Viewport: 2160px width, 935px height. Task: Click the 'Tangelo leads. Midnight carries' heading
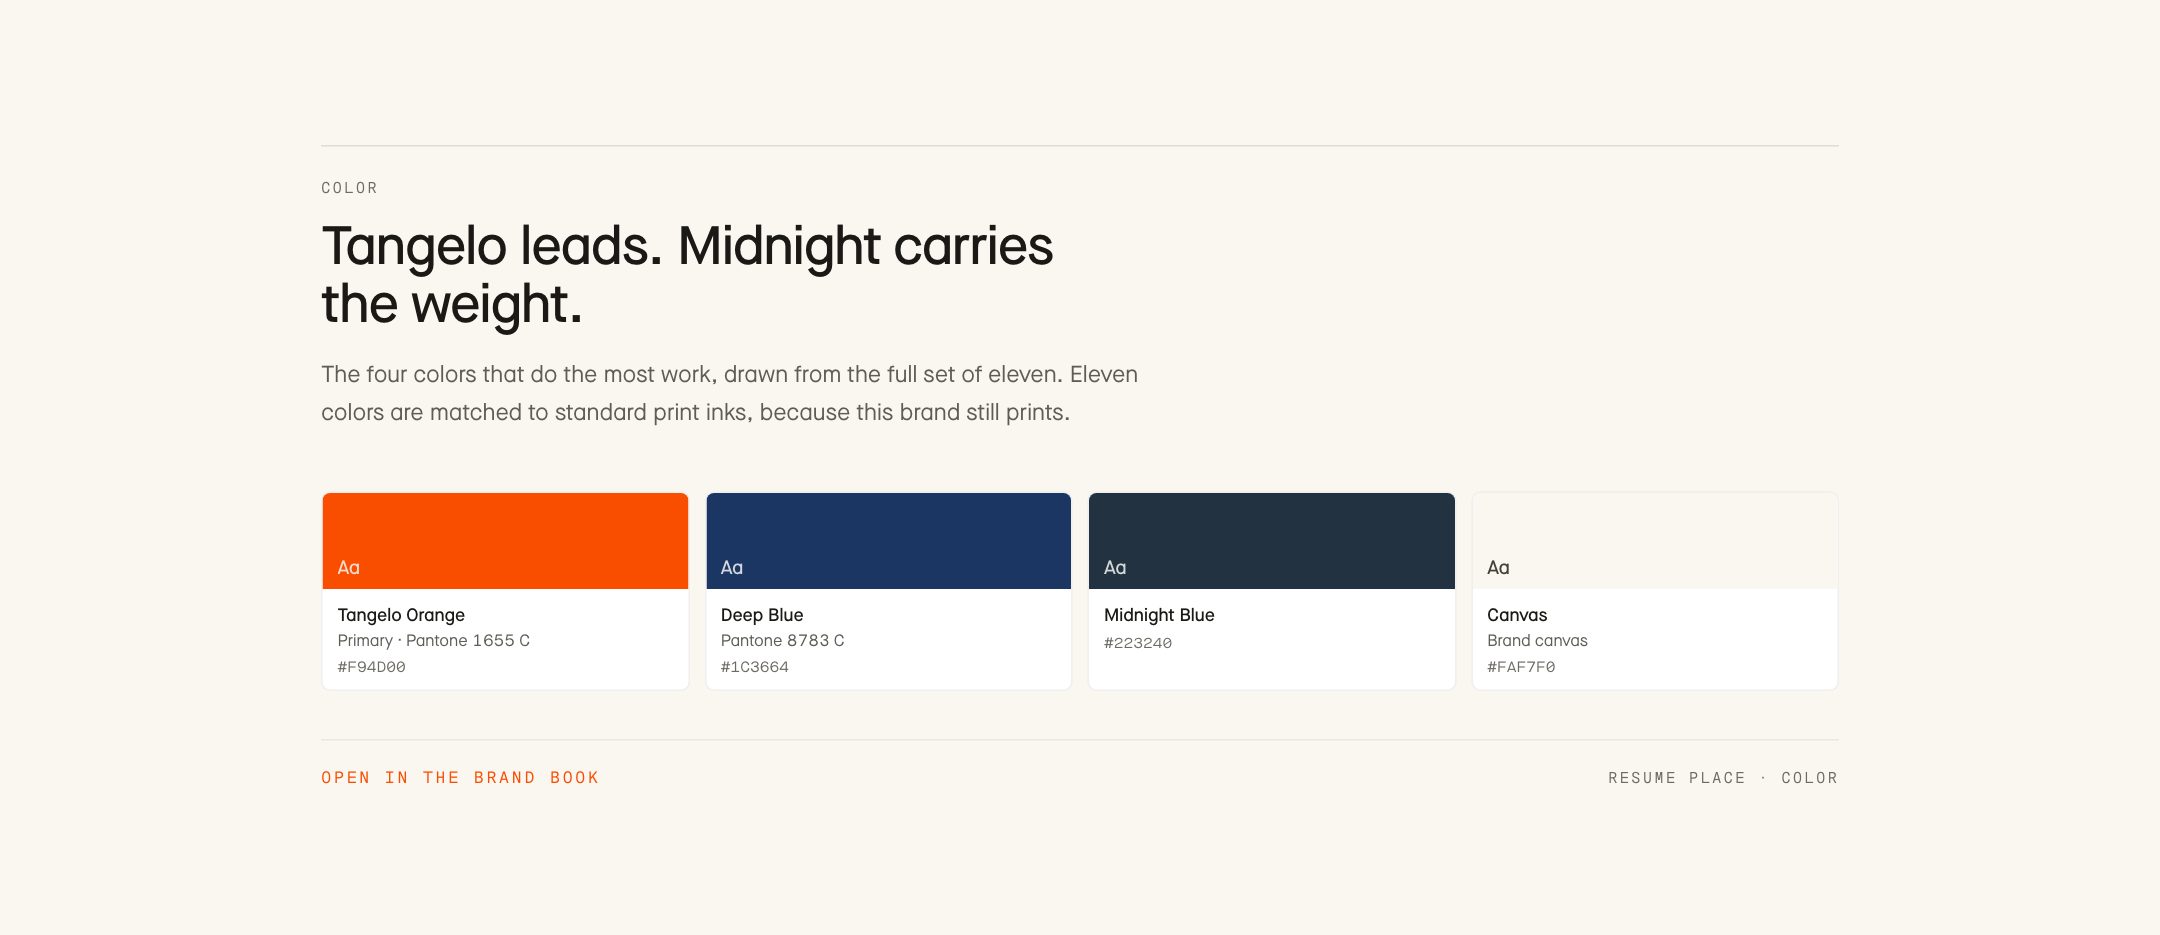click(x=687, y=275)
